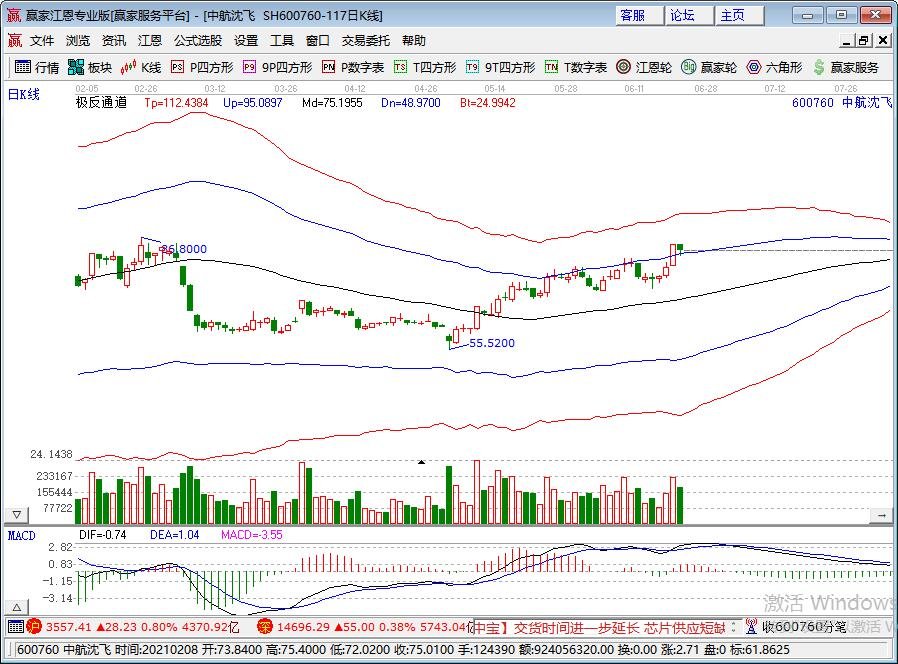Open the 江恩轮 Gann wheel tool
This screenshot has height=664, width=898.
point(644,68)
